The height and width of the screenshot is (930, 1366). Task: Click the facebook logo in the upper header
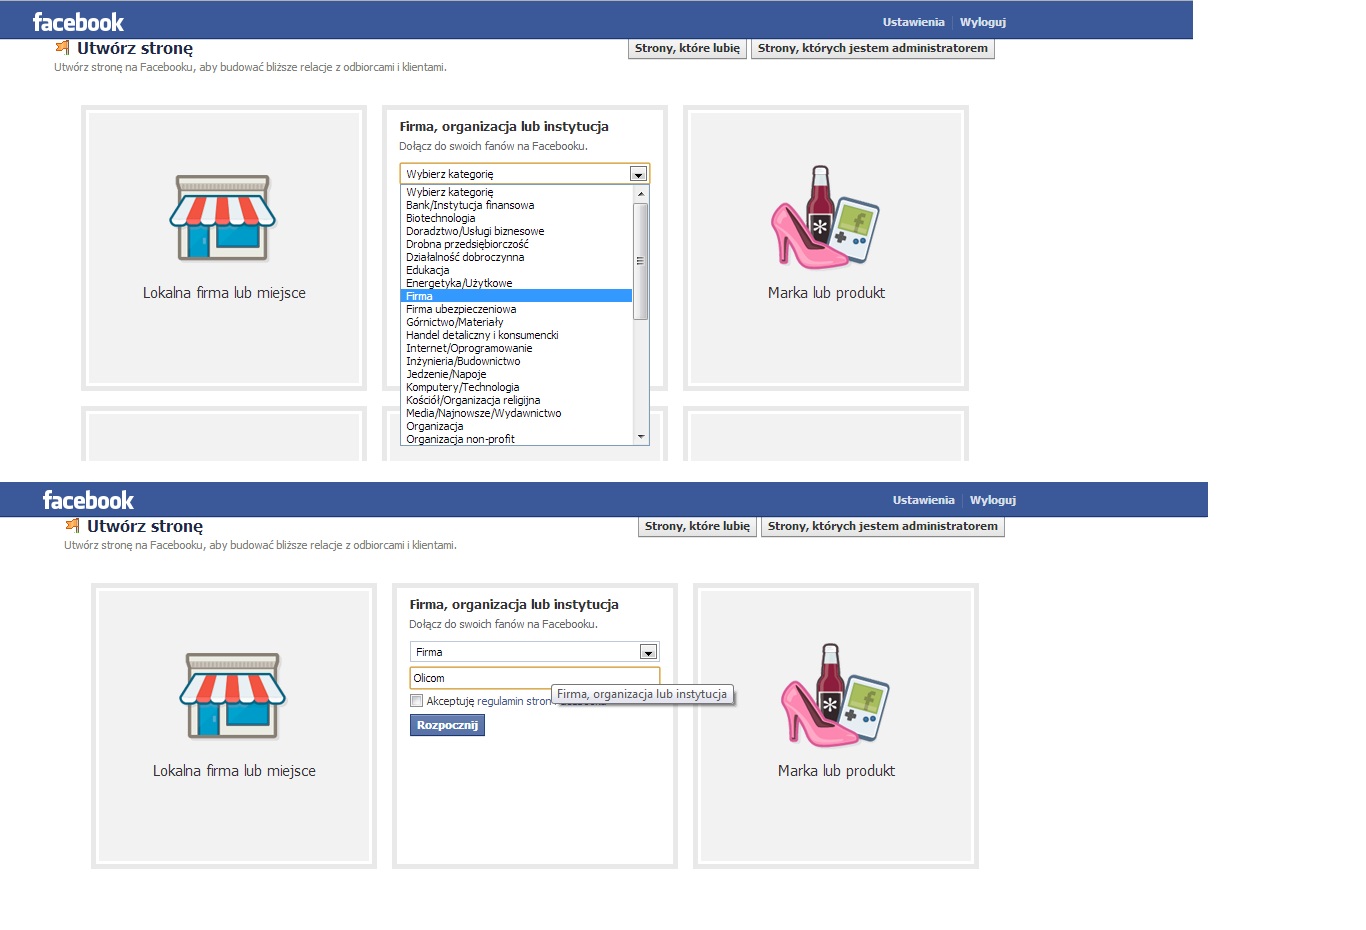click(78, 22)
